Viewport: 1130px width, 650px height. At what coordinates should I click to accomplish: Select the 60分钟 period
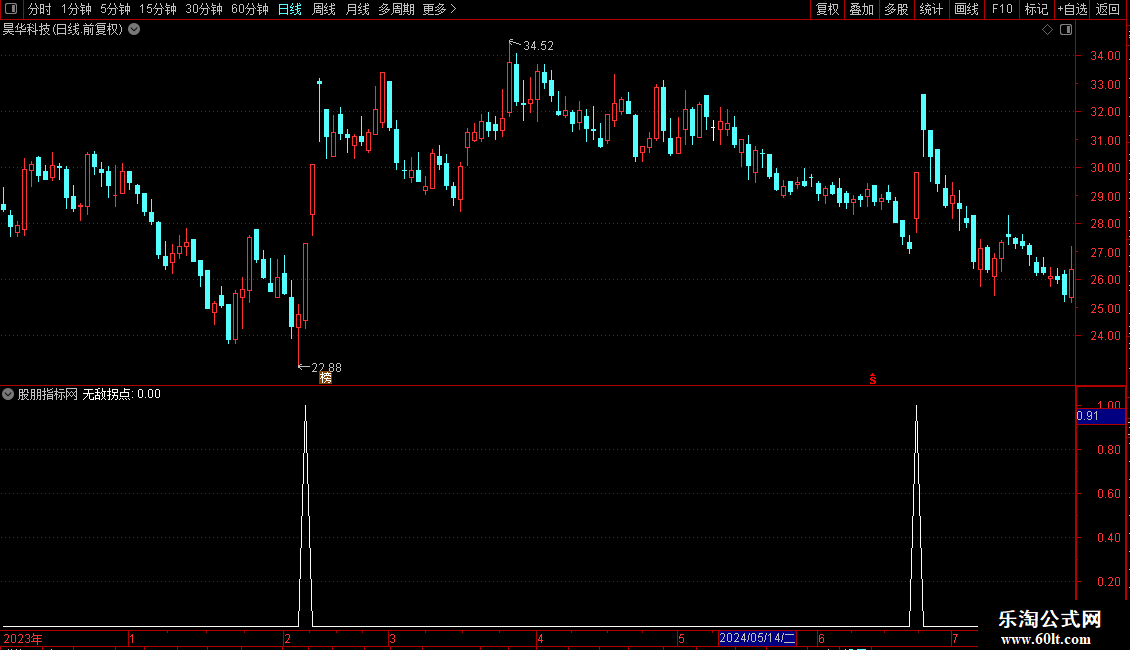[x=249, y=9]
